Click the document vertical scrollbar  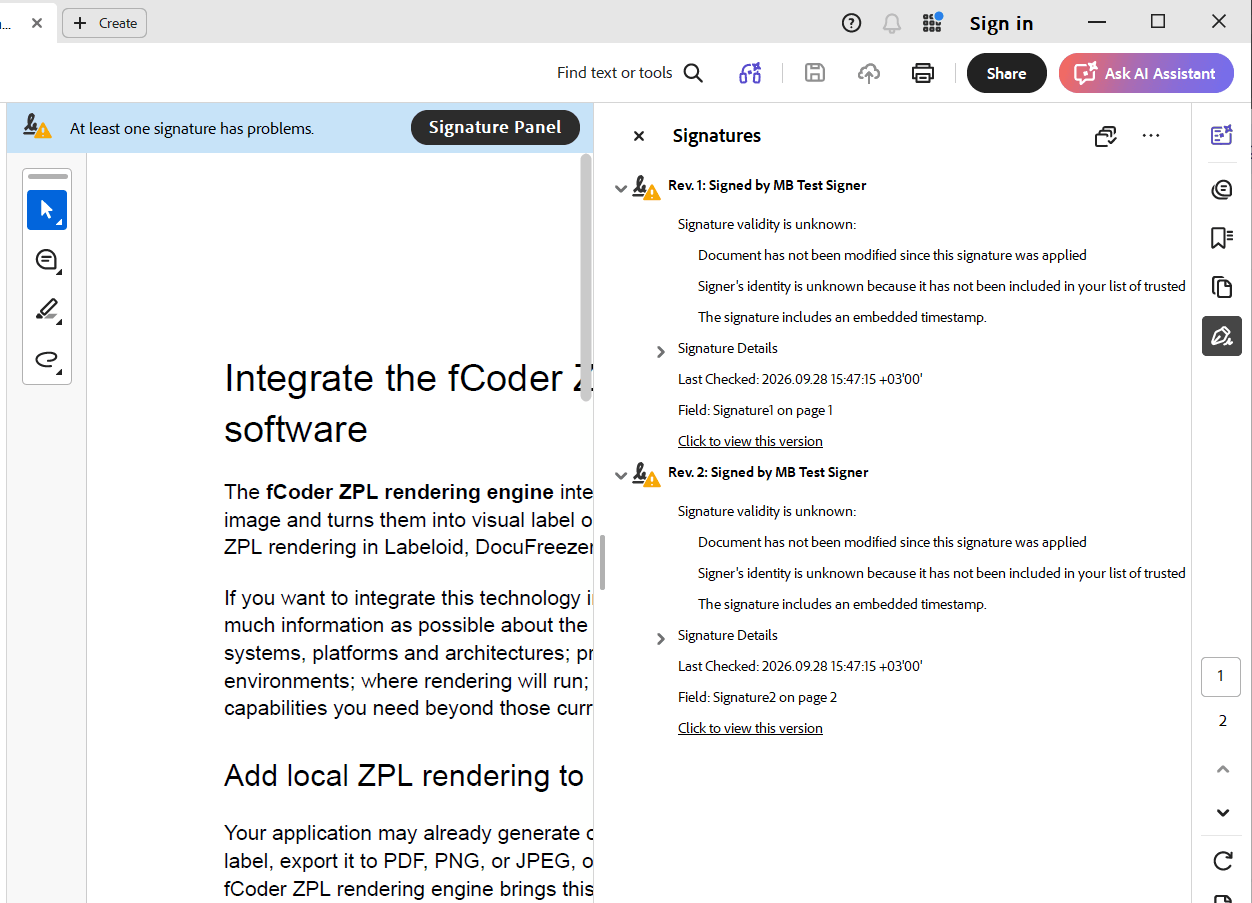point(586,278)
